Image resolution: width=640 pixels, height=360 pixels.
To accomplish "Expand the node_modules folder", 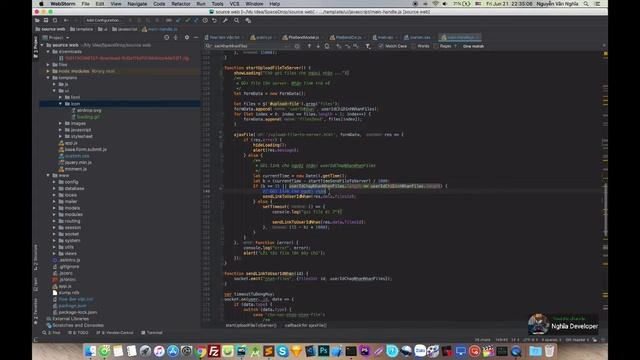I will [x=48, y=71].
